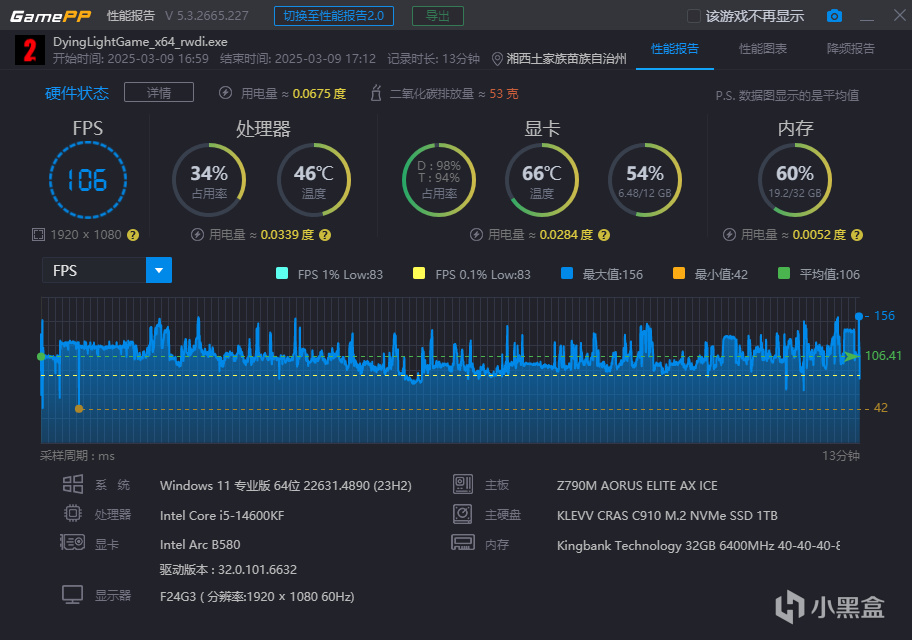912x640 pixels.
Task: Switch to the 性能报告 tab
Action: (x=675, y=49)
